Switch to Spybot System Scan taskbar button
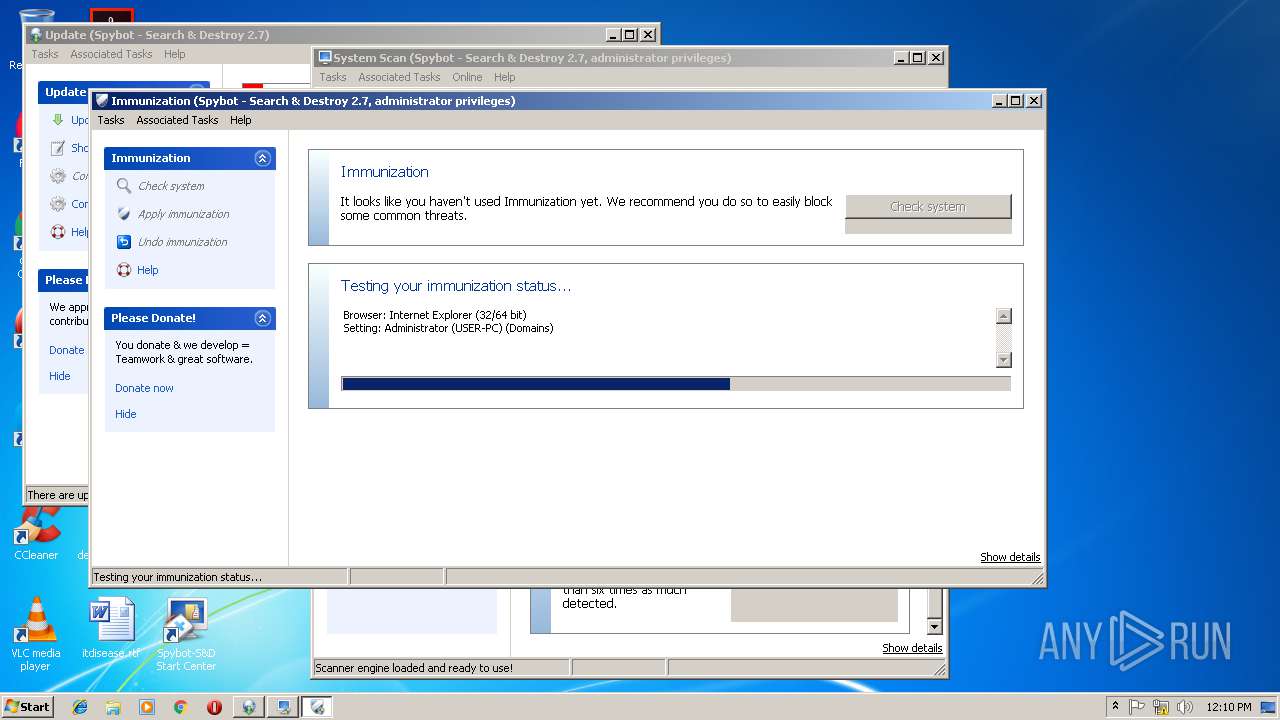 tap(283, 707)
